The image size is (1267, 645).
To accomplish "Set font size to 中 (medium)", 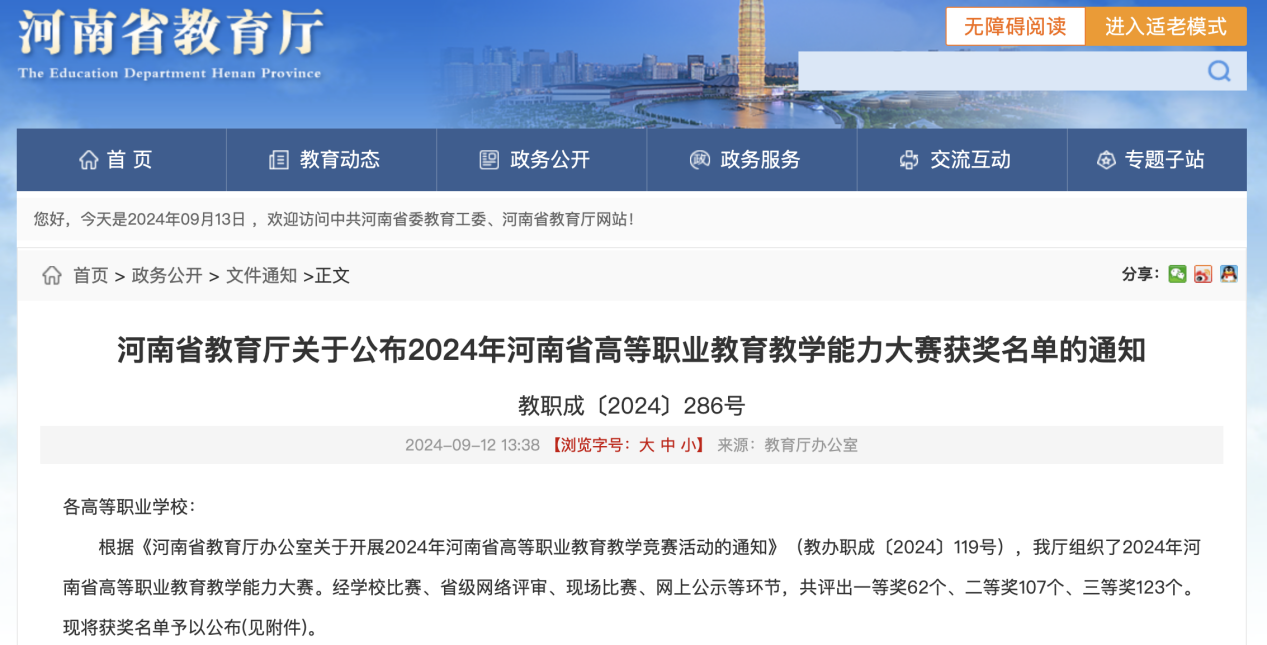I will click(x=668, y=445).
